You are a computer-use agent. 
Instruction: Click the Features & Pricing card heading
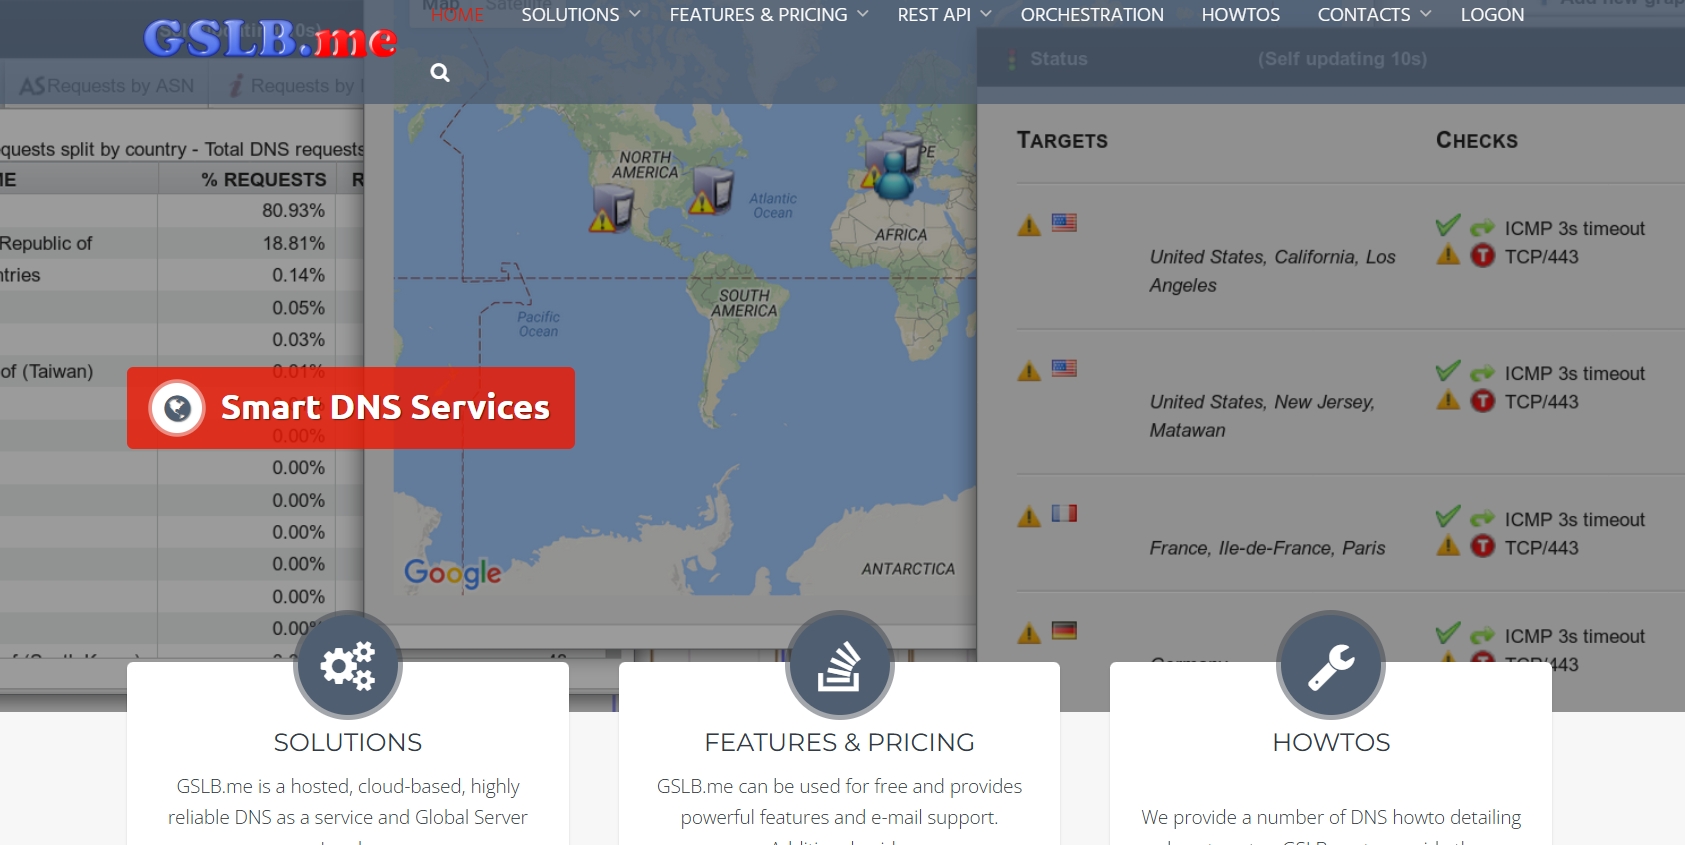click(x=839, y=742)
